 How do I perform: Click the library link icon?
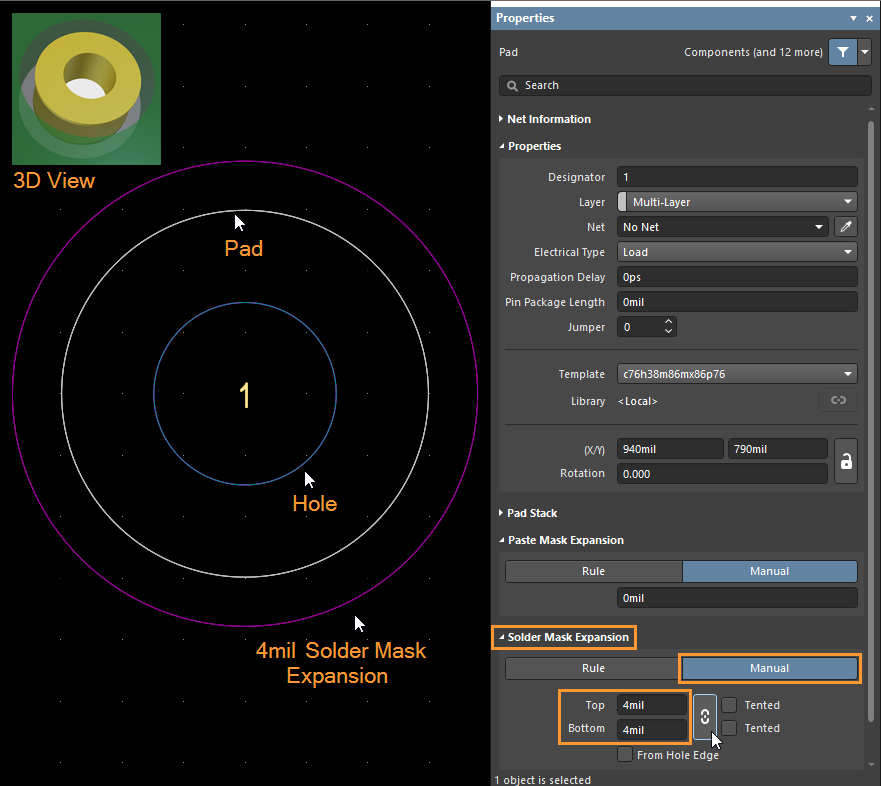pyautogui.click(x=838, y=401)
